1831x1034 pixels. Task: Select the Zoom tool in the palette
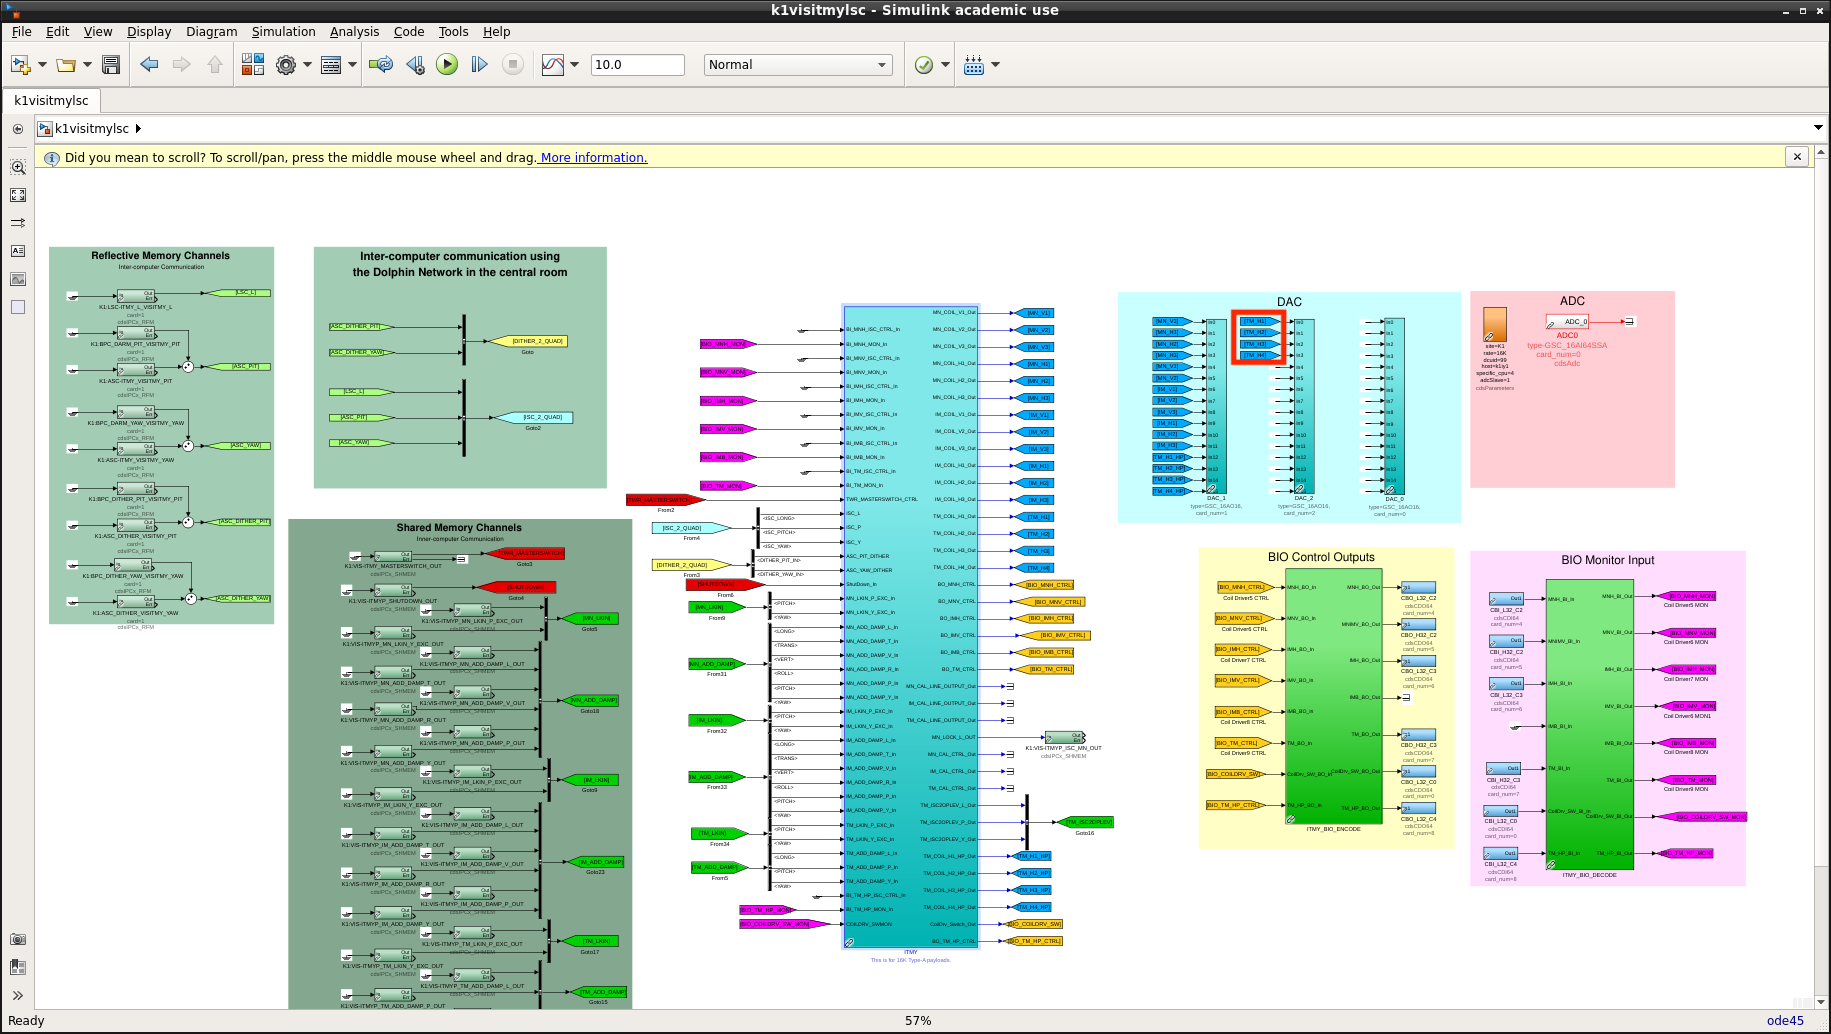(18, 168)
